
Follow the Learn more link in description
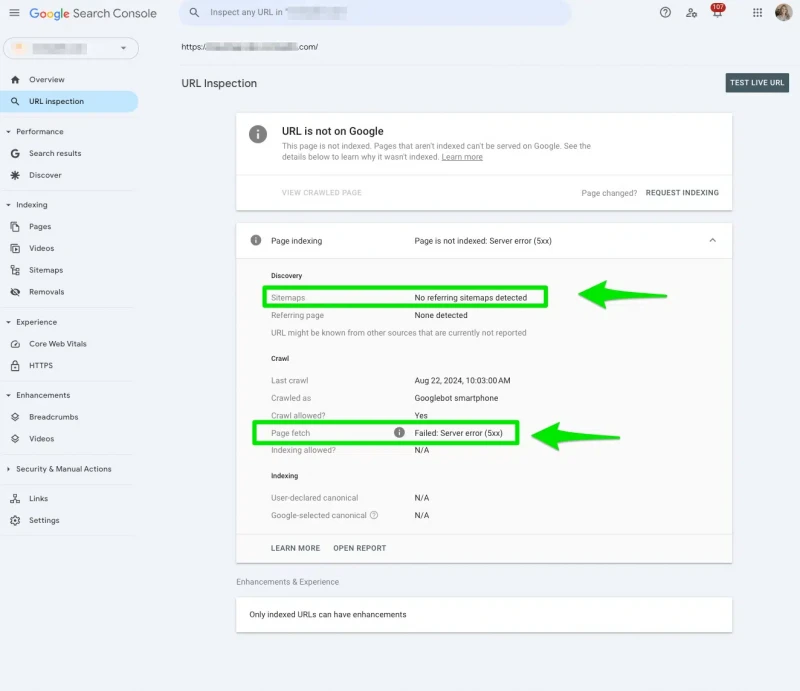pyautogui.click(x=462, y=157)
